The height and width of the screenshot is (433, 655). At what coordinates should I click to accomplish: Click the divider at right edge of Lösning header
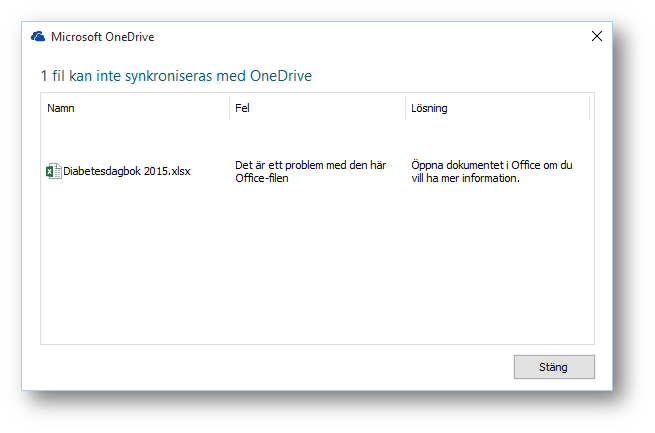589,108
